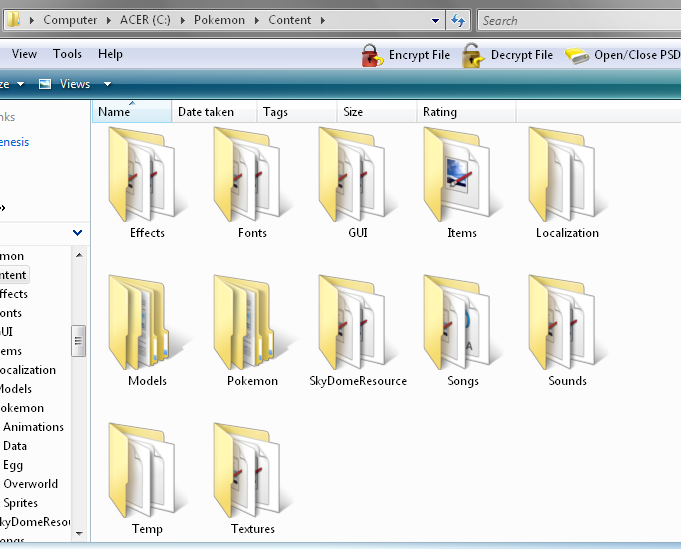
Task: Expand the arrow after Computer breadcrumb
Action: tap(109, 20)
